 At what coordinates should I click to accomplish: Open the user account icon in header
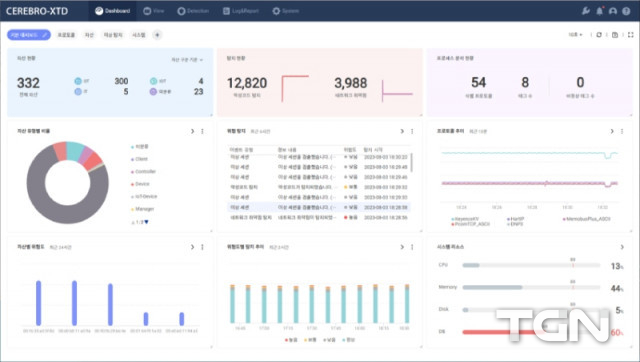tap(613, 11)
